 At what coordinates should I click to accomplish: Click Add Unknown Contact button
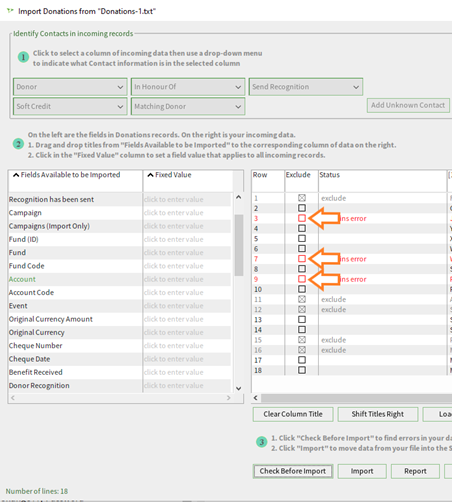pyautogui.click(x=408, y=105)
